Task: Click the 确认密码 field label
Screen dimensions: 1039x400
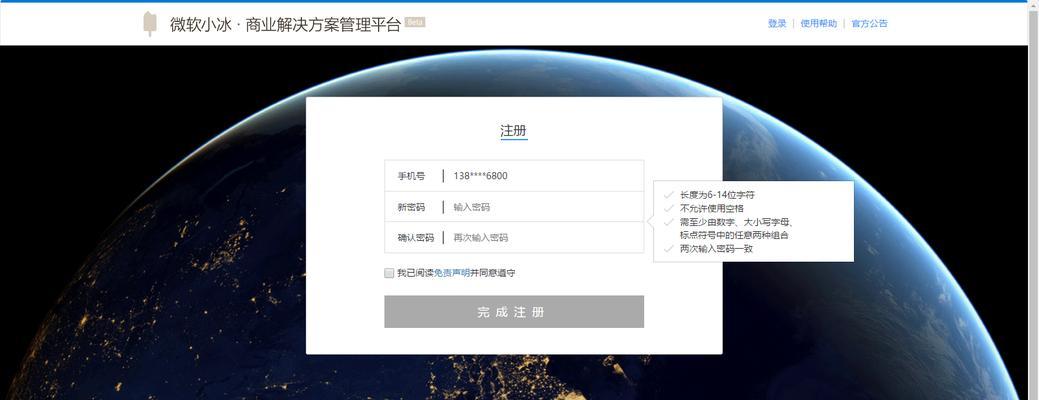Action: (x=415, y=237)
